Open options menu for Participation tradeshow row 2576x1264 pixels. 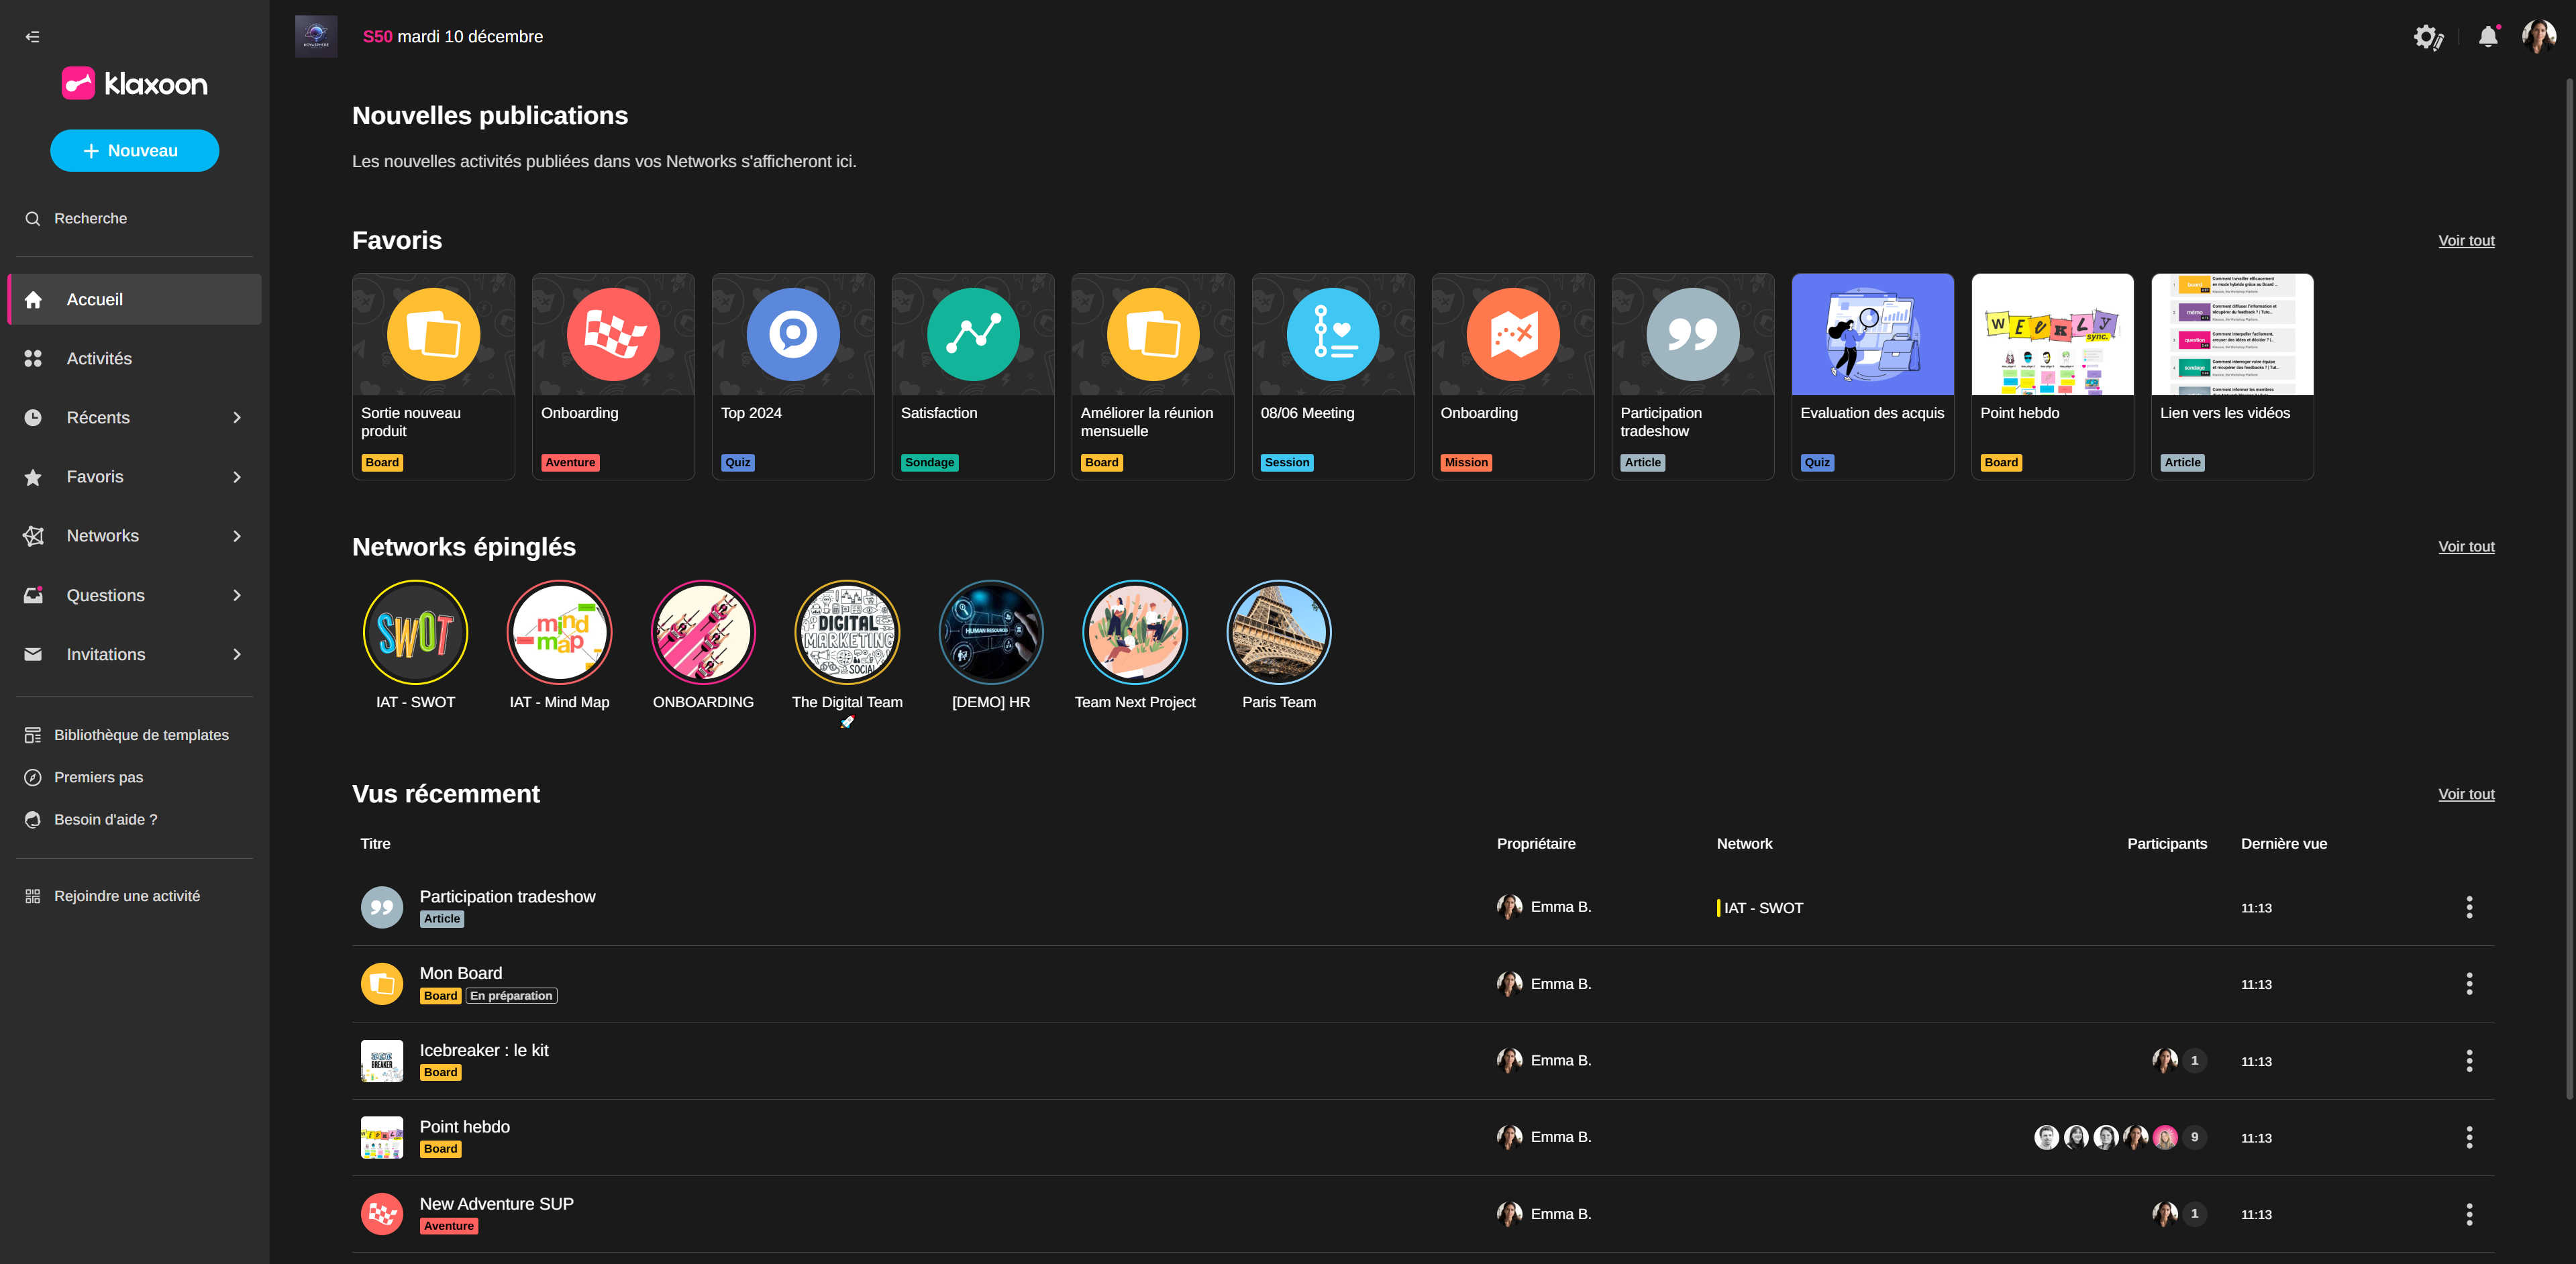2469,907
